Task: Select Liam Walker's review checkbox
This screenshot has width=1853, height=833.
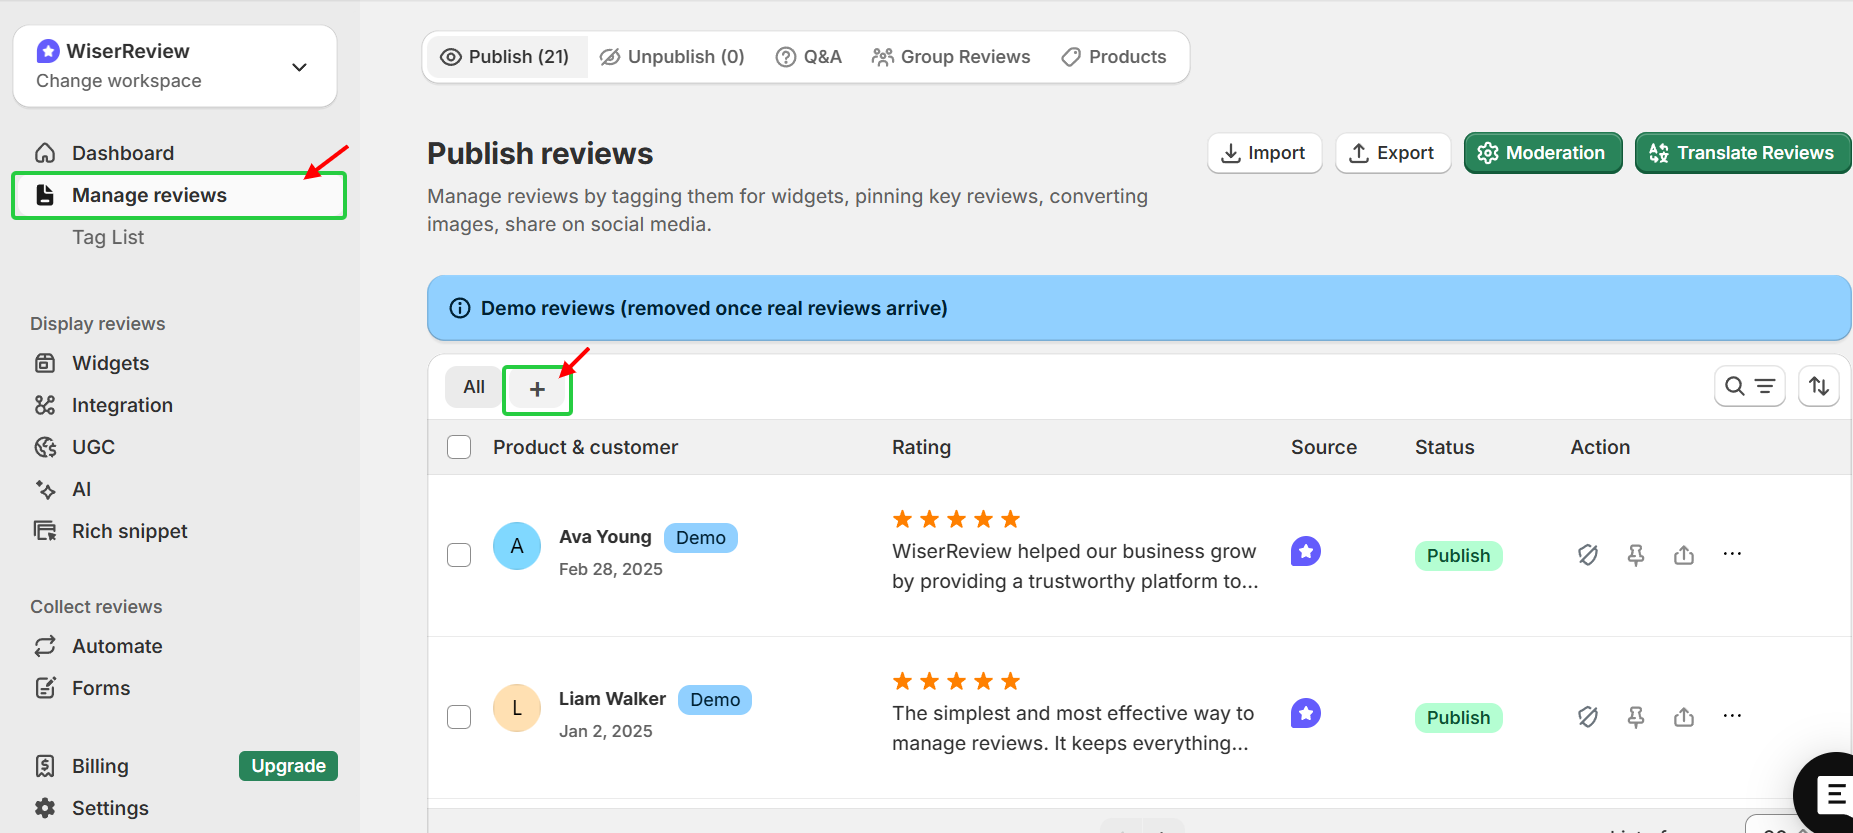Action: click(459, 717)
